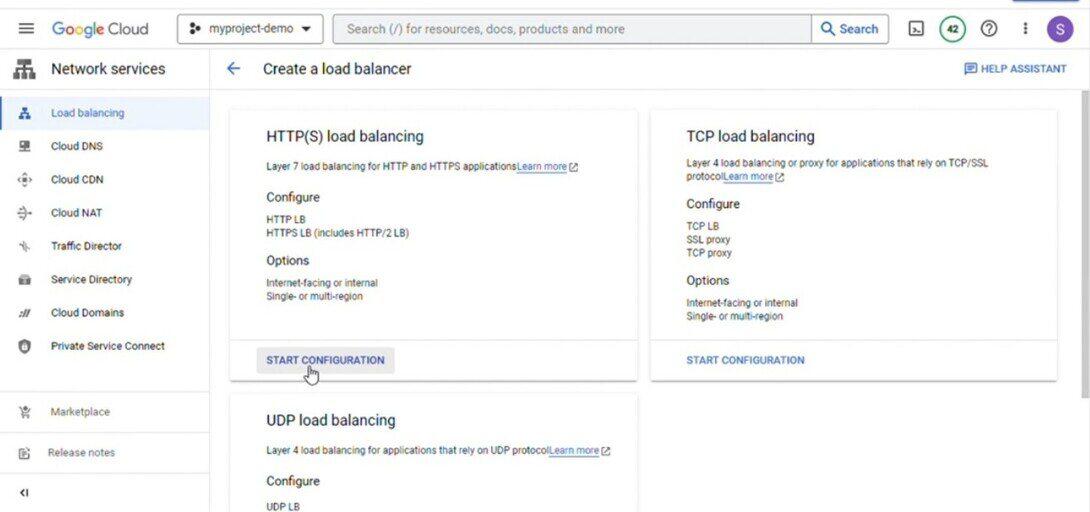This screenshot has width=1090, height=512.
Task: Open Learn more link for HTTP(S) balancing
Action: (x=542, y=167)
